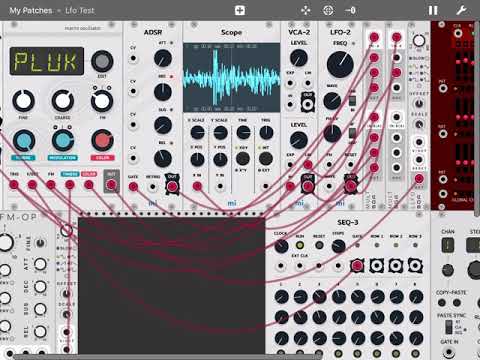Click the SEQ-3 EXT CLK input jack
Screen dimensions: 480x360
pyautogui.click(x=300, y=266)
